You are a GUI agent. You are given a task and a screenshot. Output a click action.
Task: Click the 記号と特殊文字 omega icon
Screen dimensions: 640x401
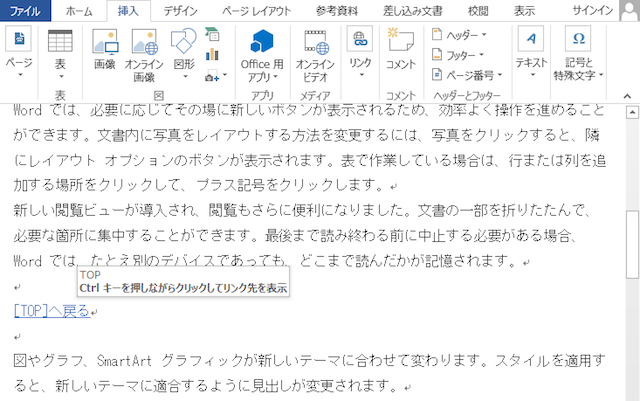[578, 38]
